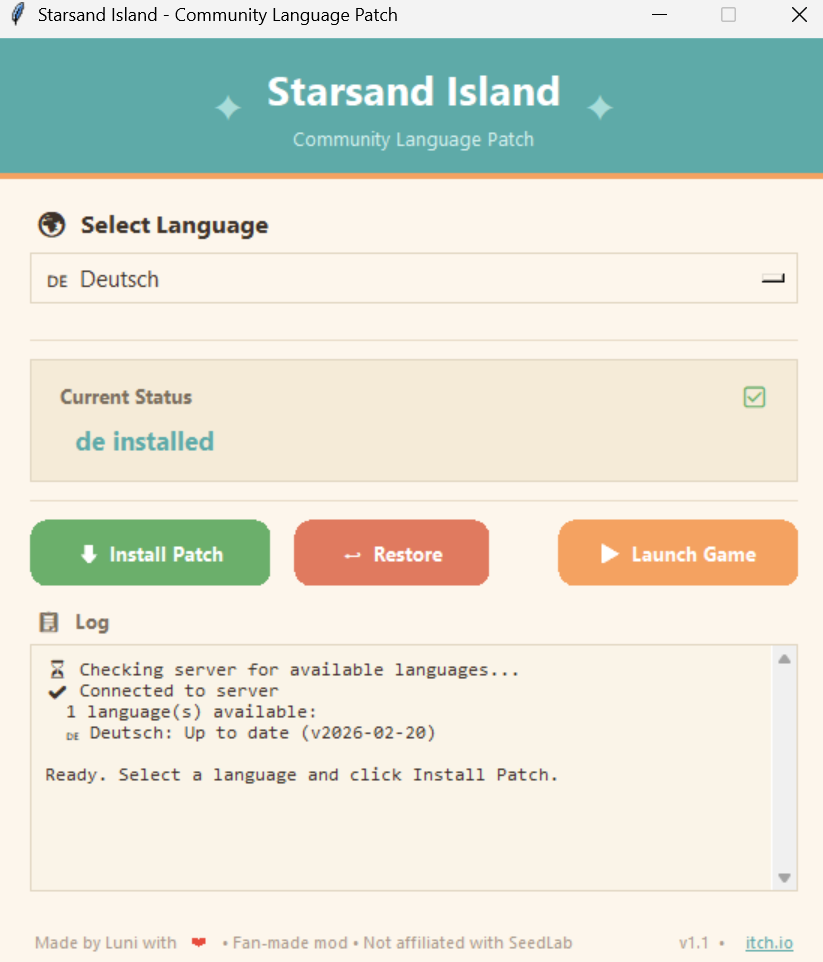The height and width of the screenshot is (962, 823).
Task: Click the DE flag label in language combo box
Action: pos(57,281)
